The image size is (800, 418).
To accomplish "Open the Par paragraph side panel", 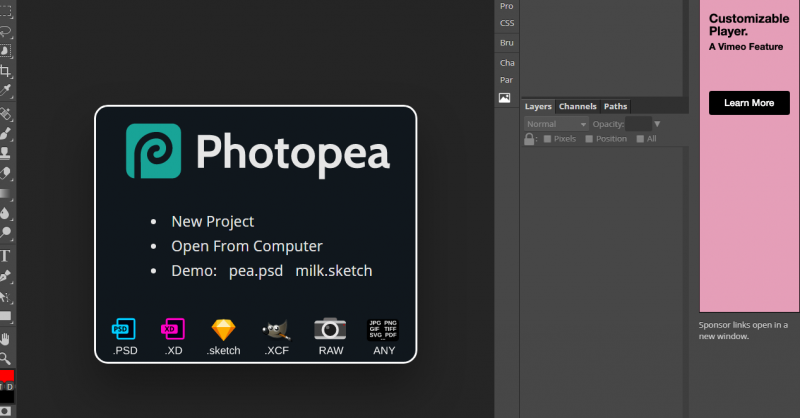I will click(507, 80).
